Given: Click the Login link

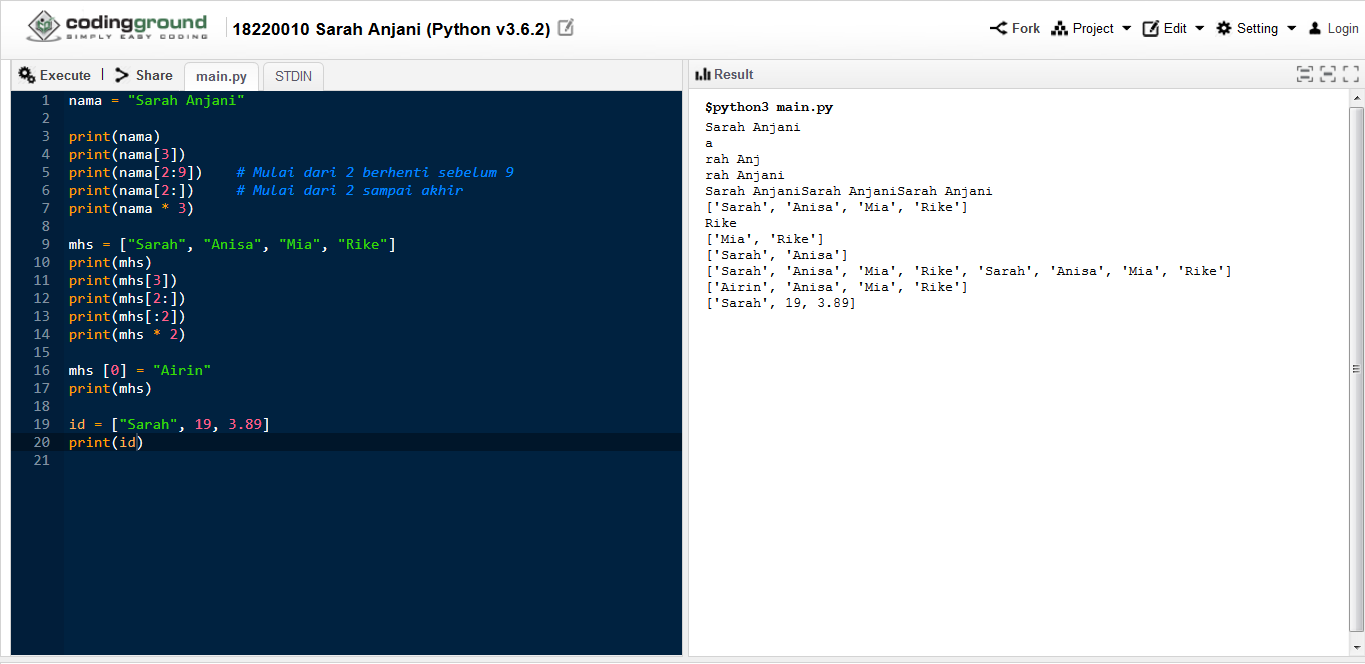Looking at the screenshot, I should 1333,28.
